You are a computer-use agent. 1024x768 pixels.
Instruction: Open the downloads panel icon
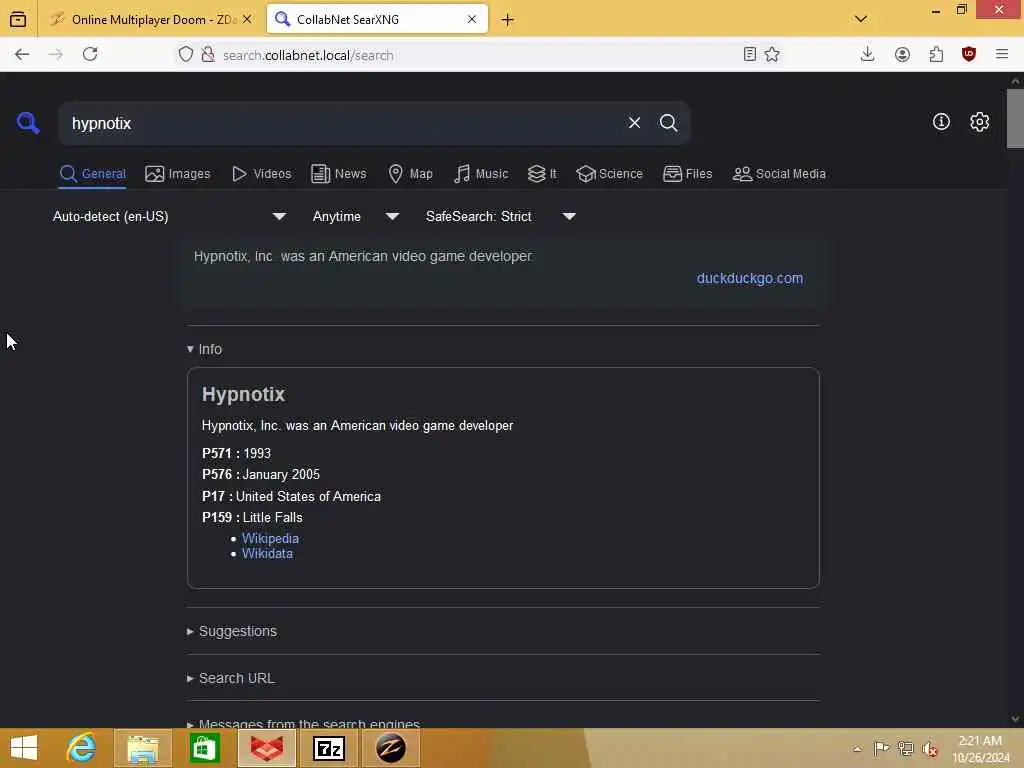867,55
